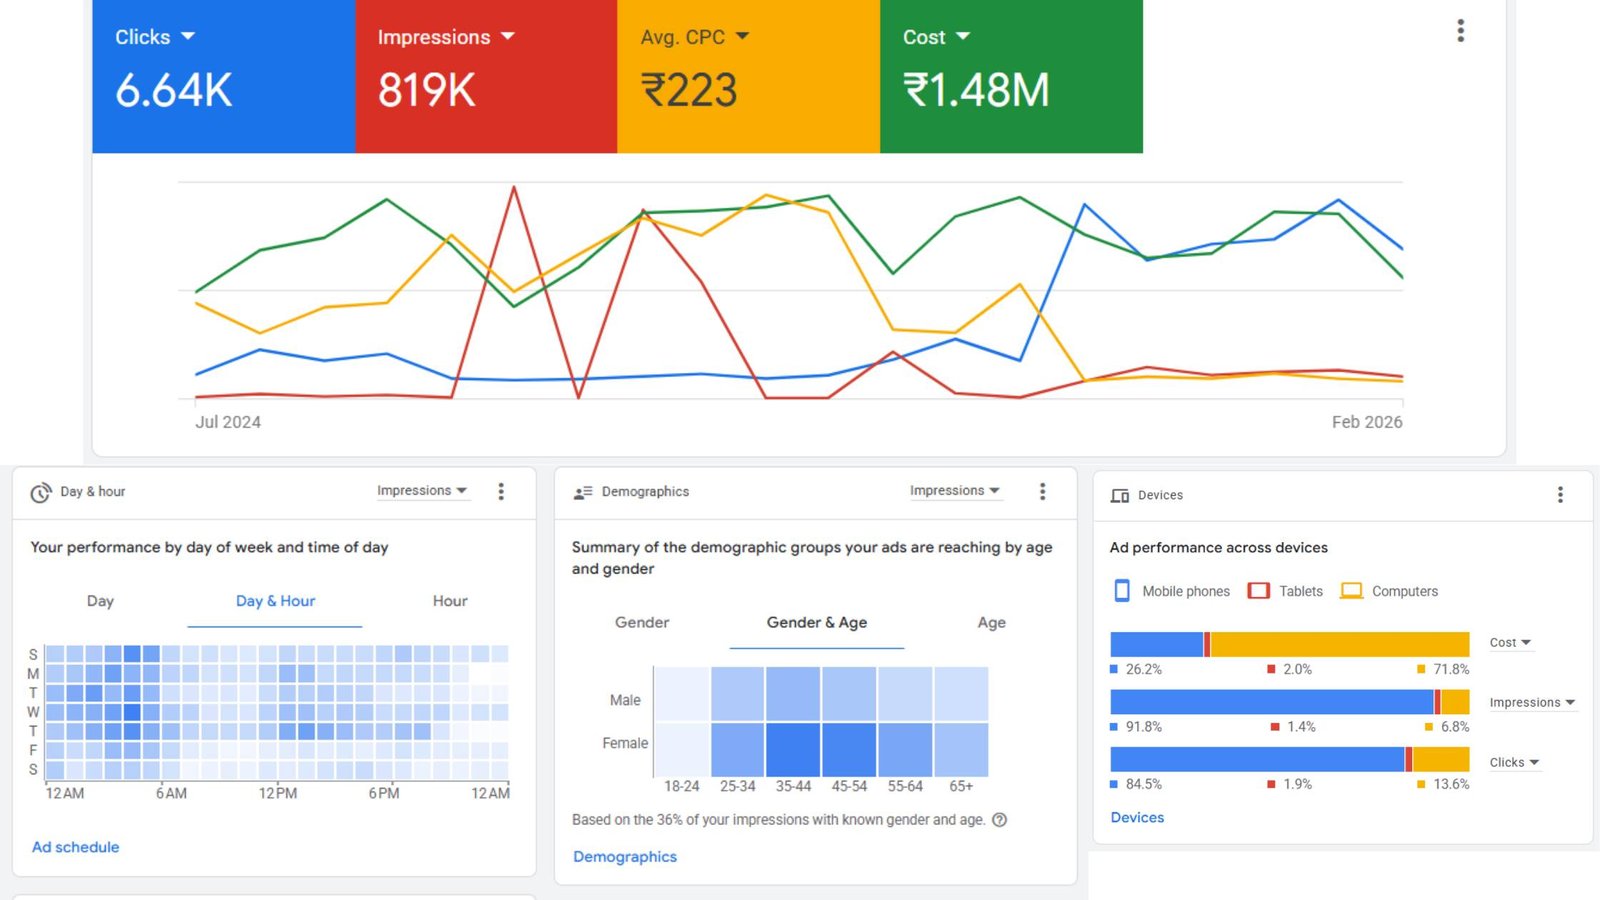
Task: Click the Devices card header icon
Action: [1120, 496]
